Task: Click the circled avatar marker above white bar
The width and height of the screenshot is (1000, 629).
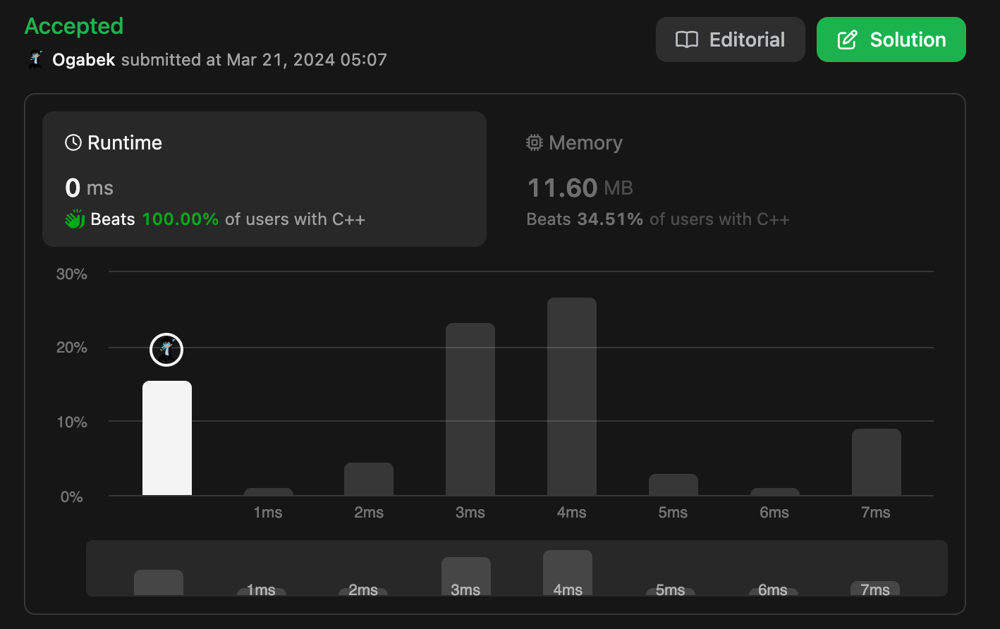Action: pyautogui.click(x=167, y=349)
